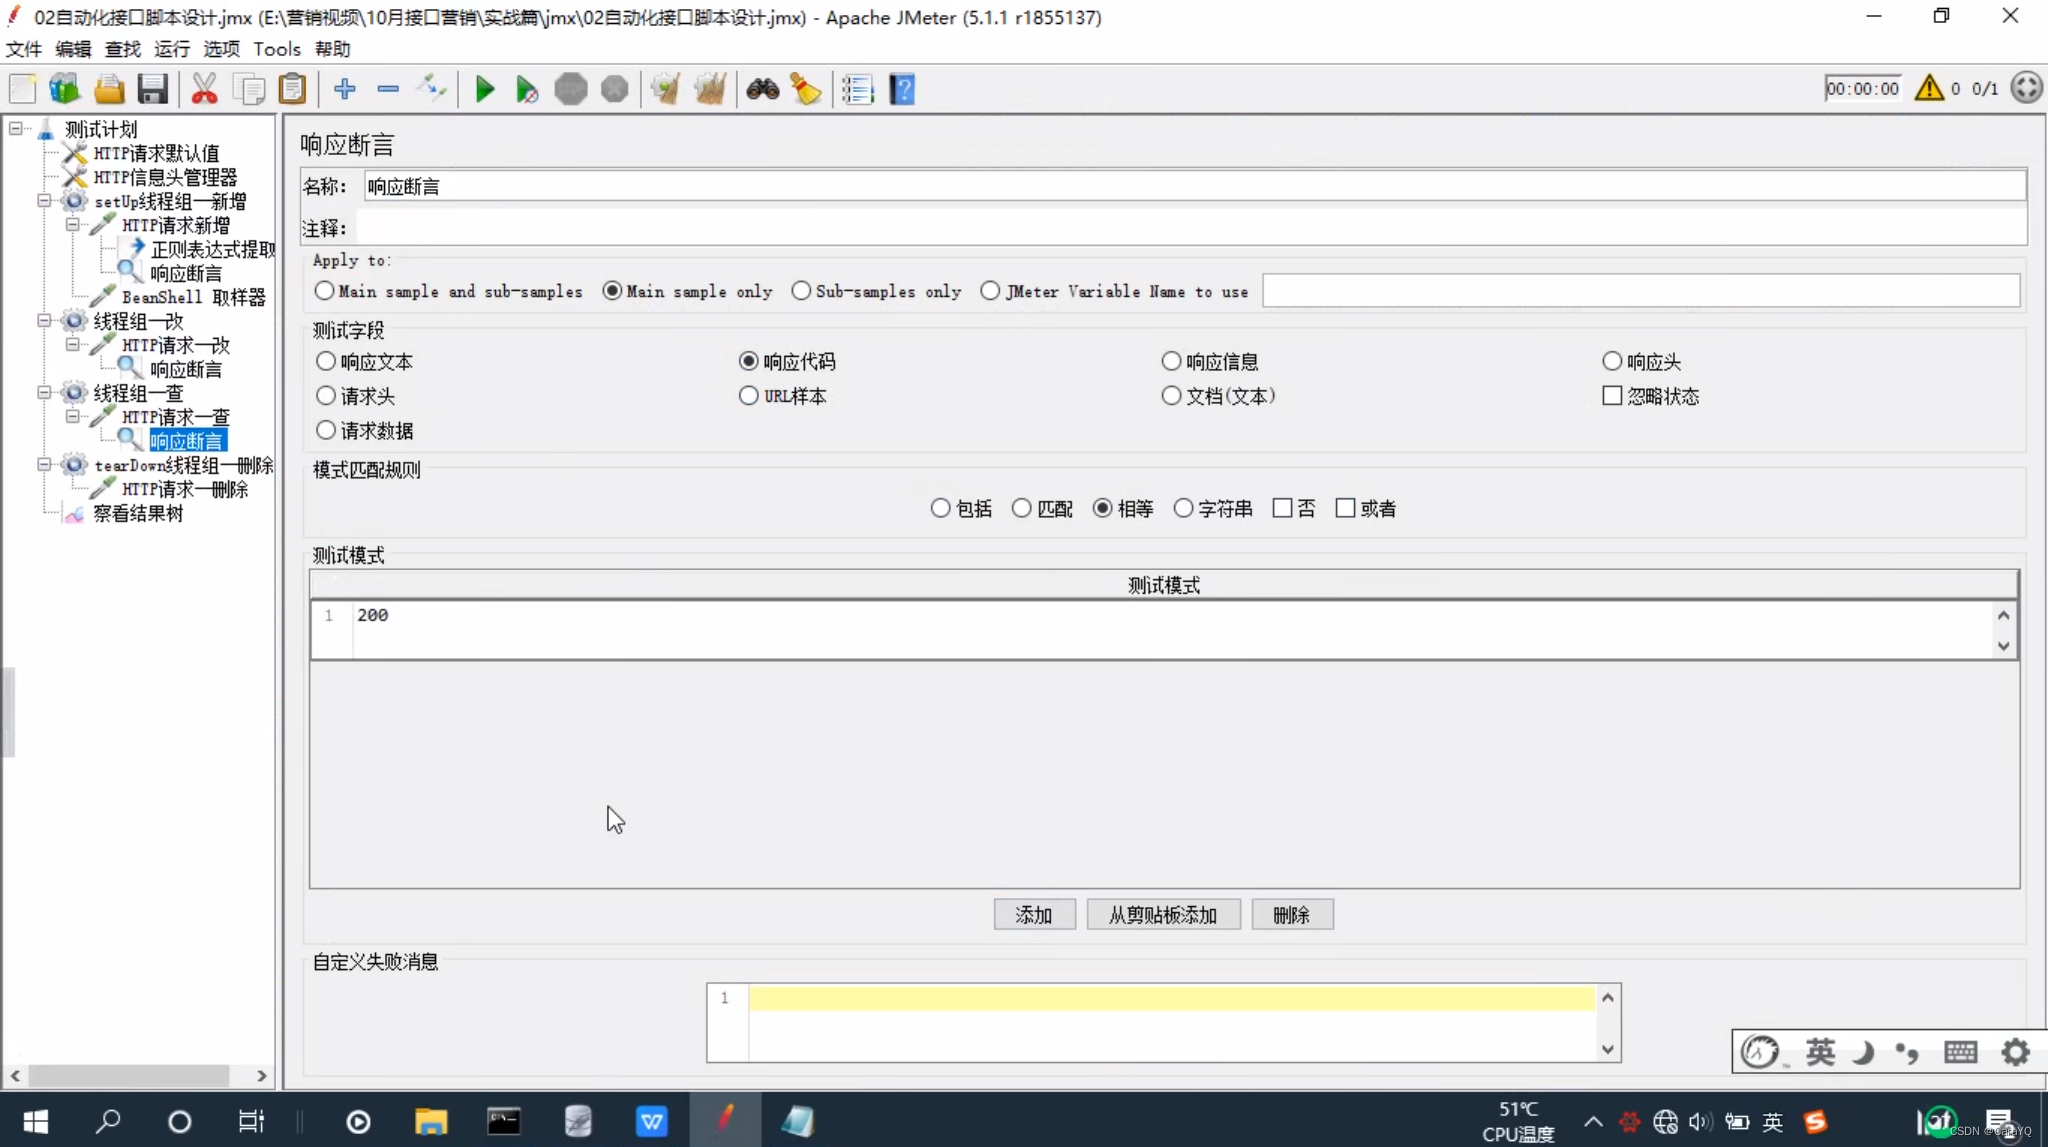Open the Tools menu
The image size is (2048, 1147).
277,49
